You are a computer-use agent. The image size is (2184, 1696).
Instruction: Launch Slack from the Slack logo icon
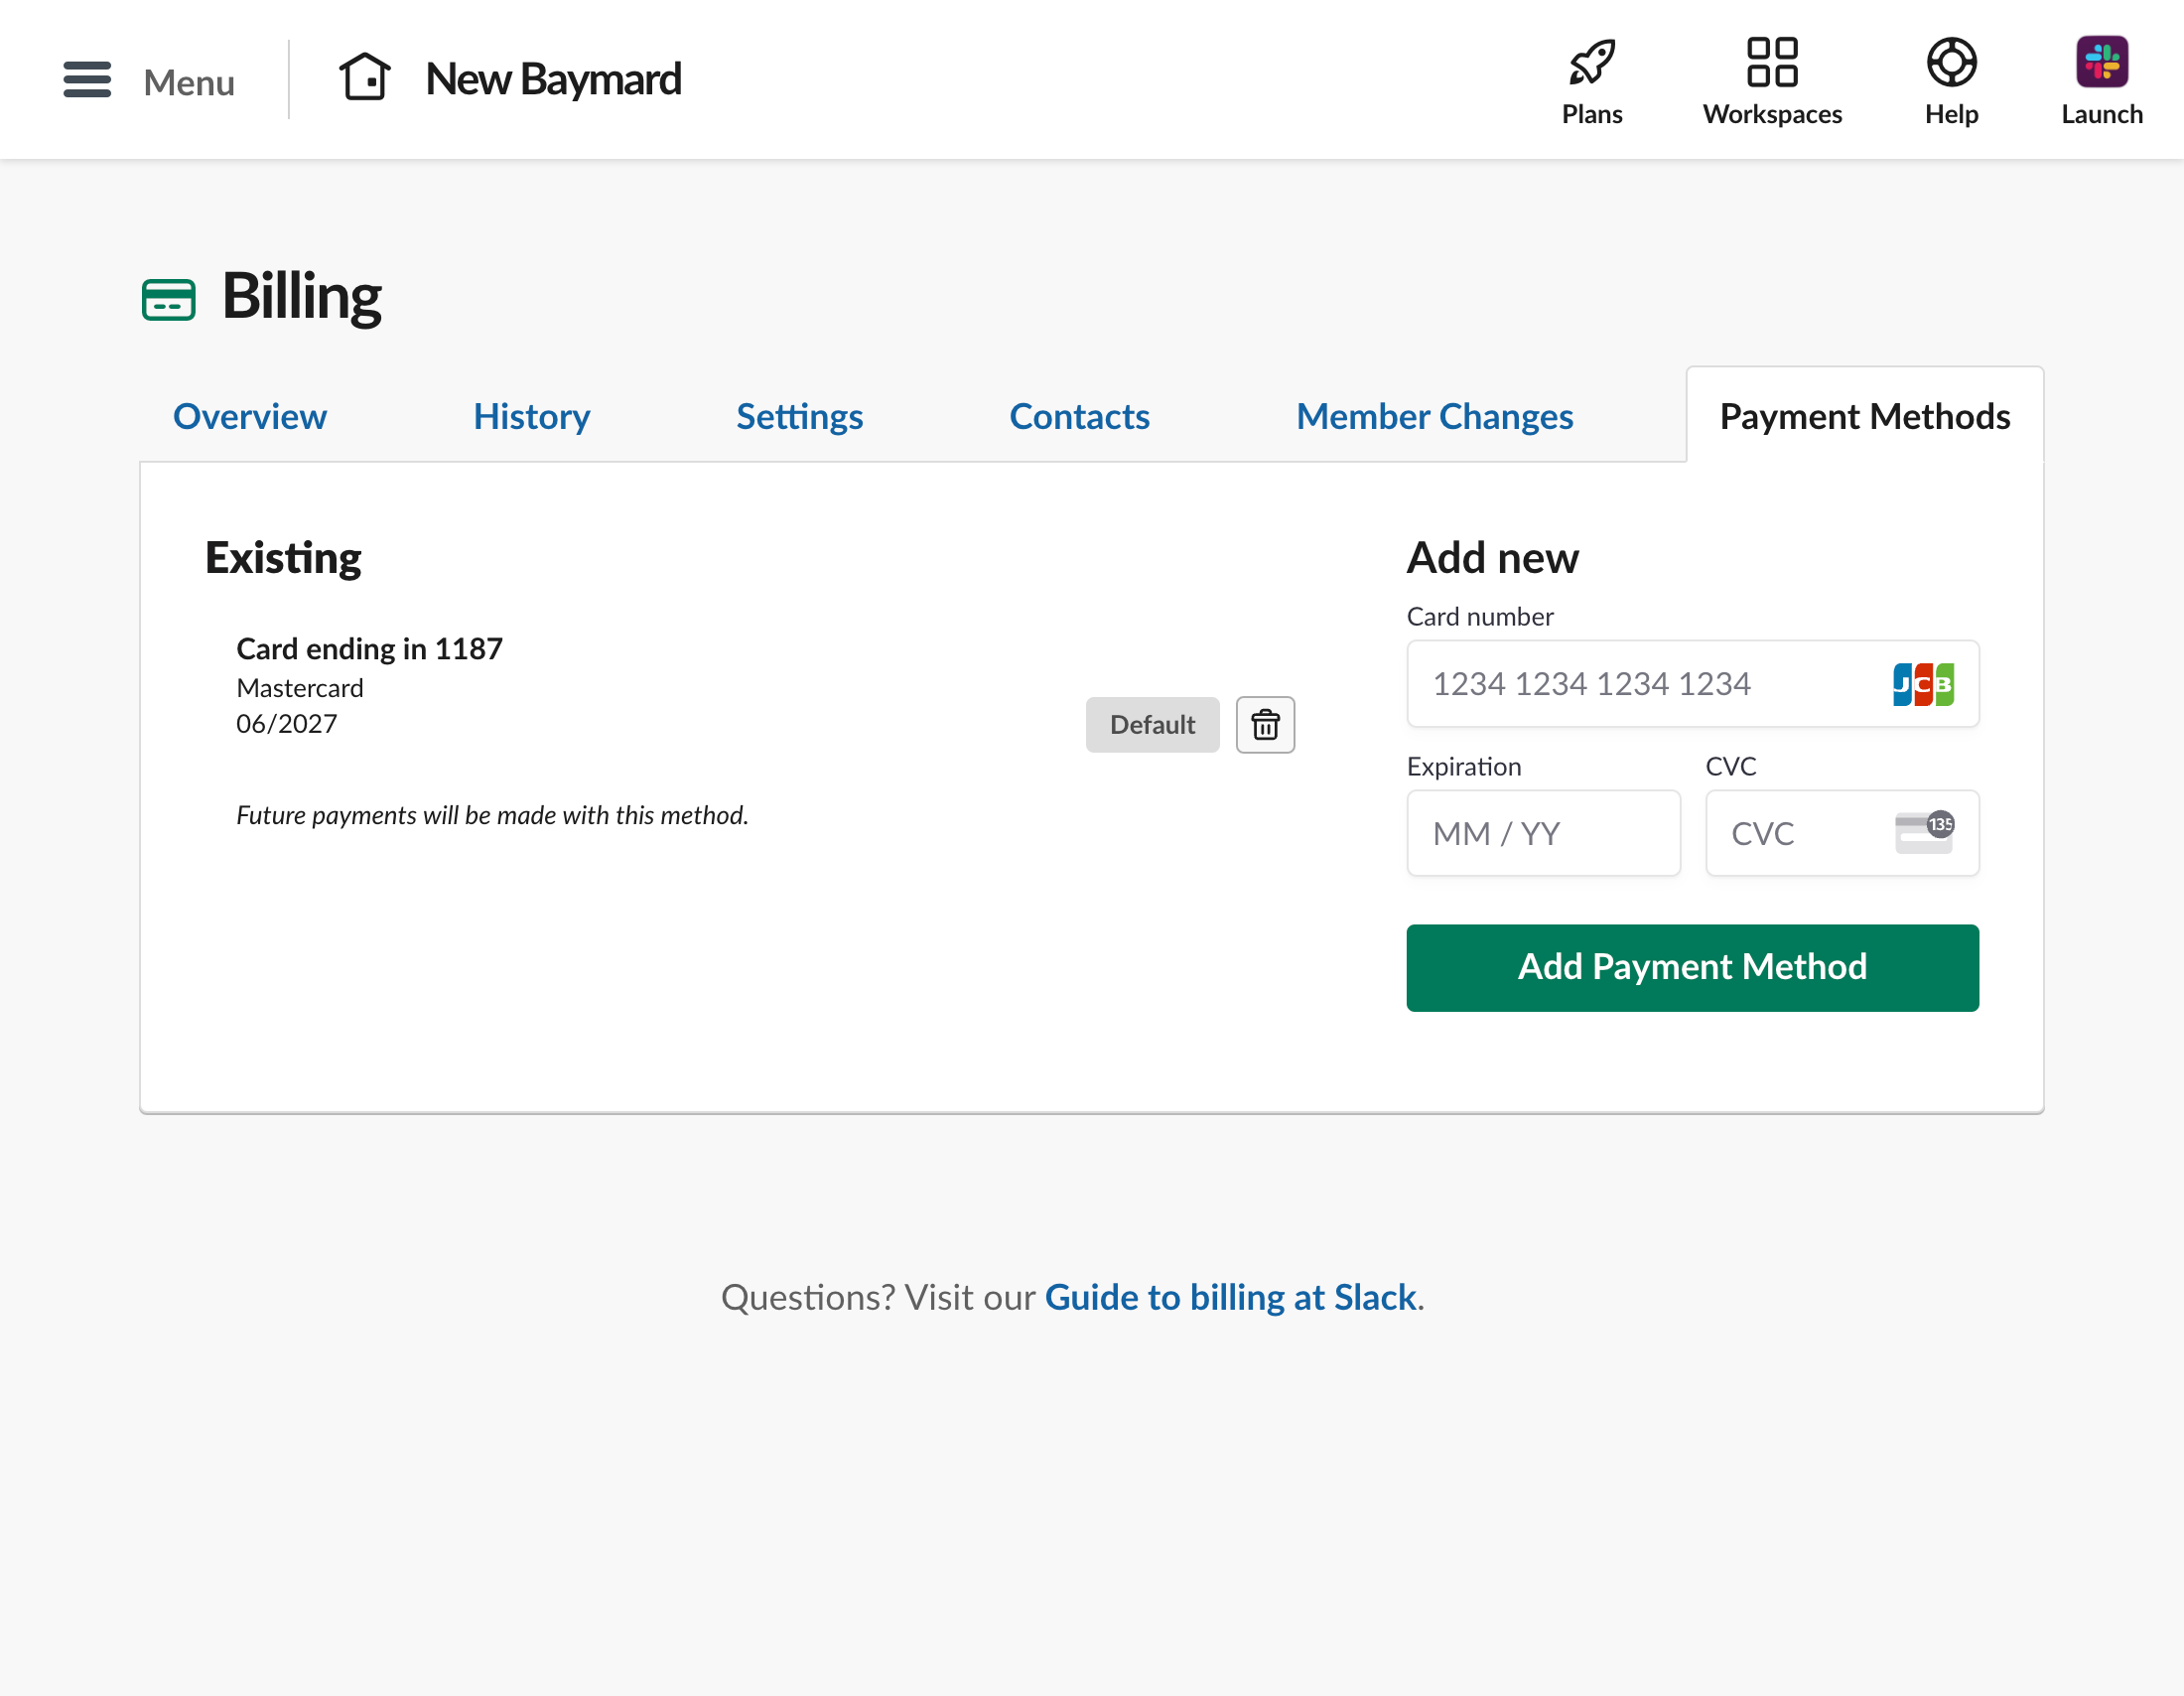2101,62
